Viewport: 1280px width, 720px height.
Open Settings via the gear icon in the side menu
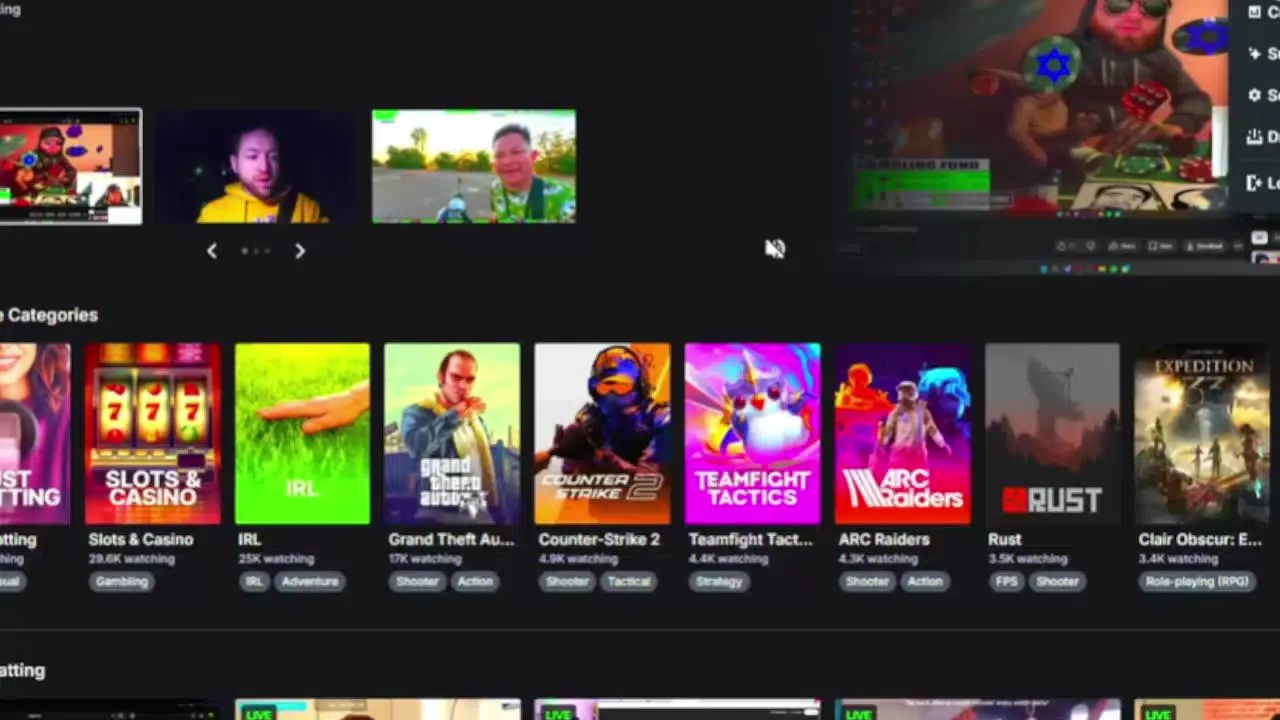[x=1254, y=95]
